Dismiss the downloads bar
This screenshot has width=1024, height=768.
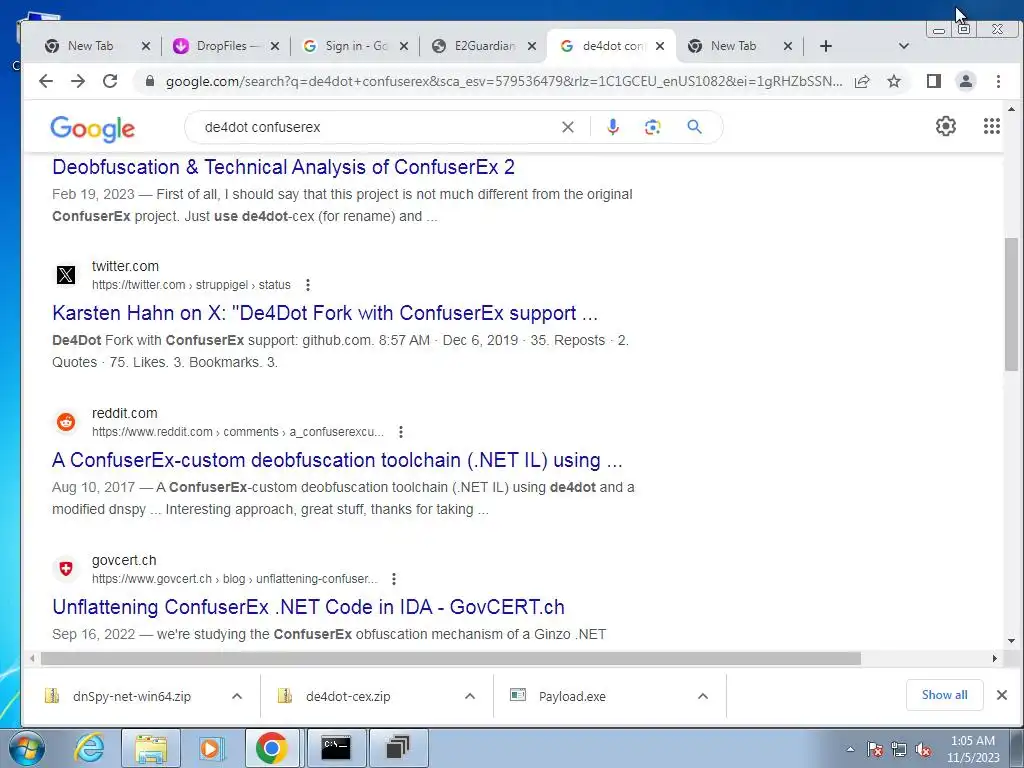(x=1002, y=695)
